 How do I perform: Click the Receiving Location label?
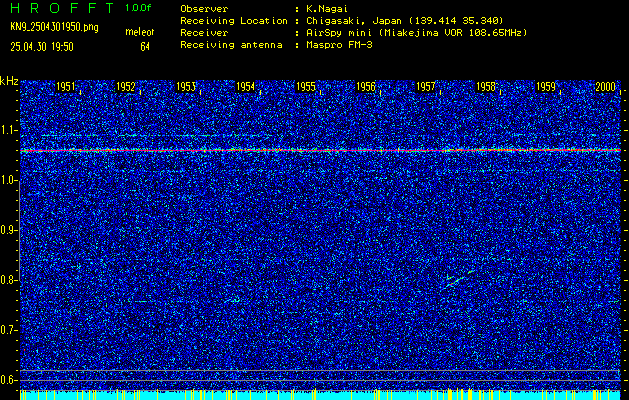tap(234, 21)
